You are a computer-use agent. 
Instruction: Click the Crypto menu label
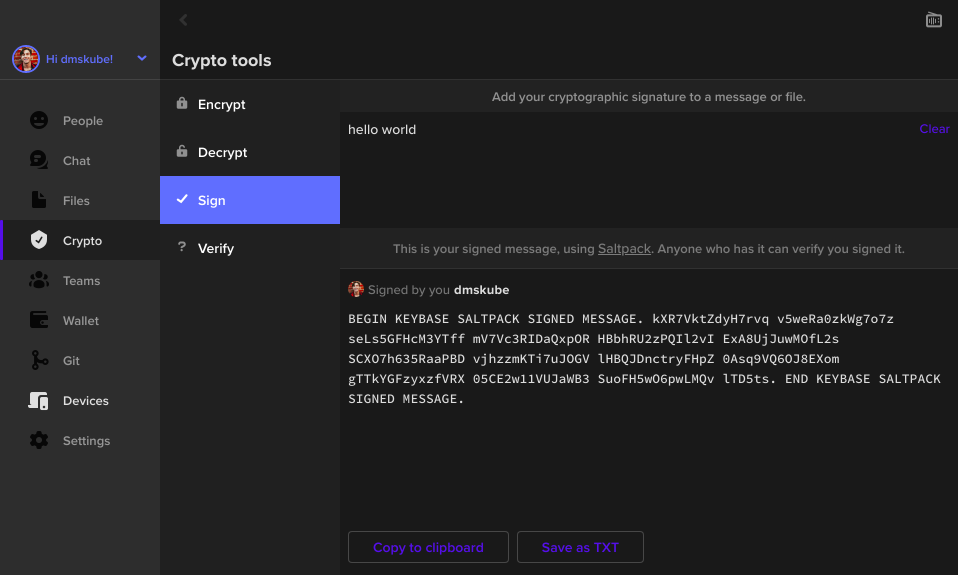(82, 241)
